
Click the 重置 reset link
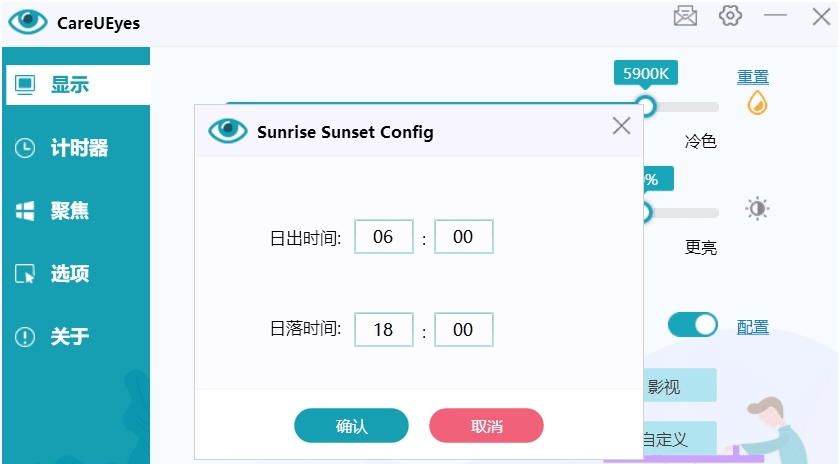coord(753,77)
